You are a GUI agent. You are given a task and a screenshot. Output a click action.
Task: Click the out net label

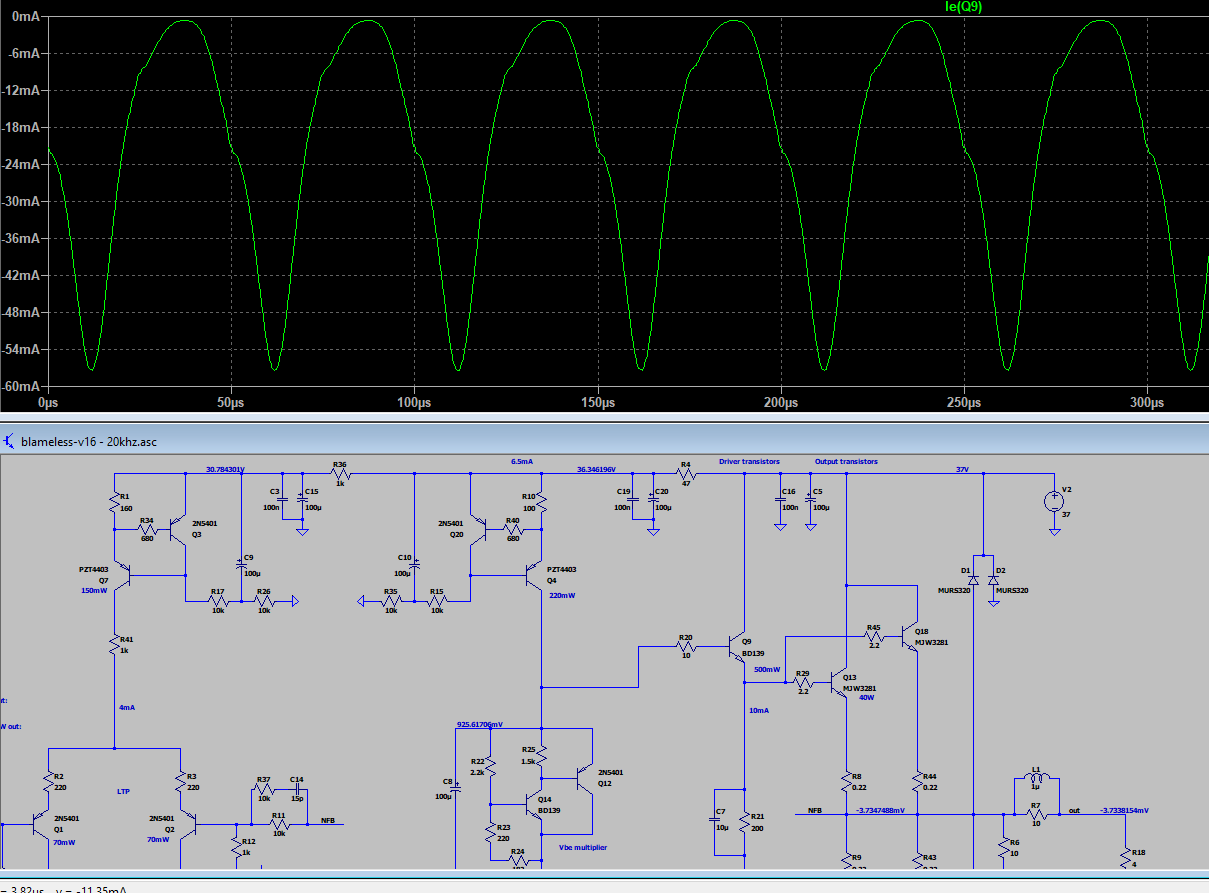click(x=1074, y=810)
